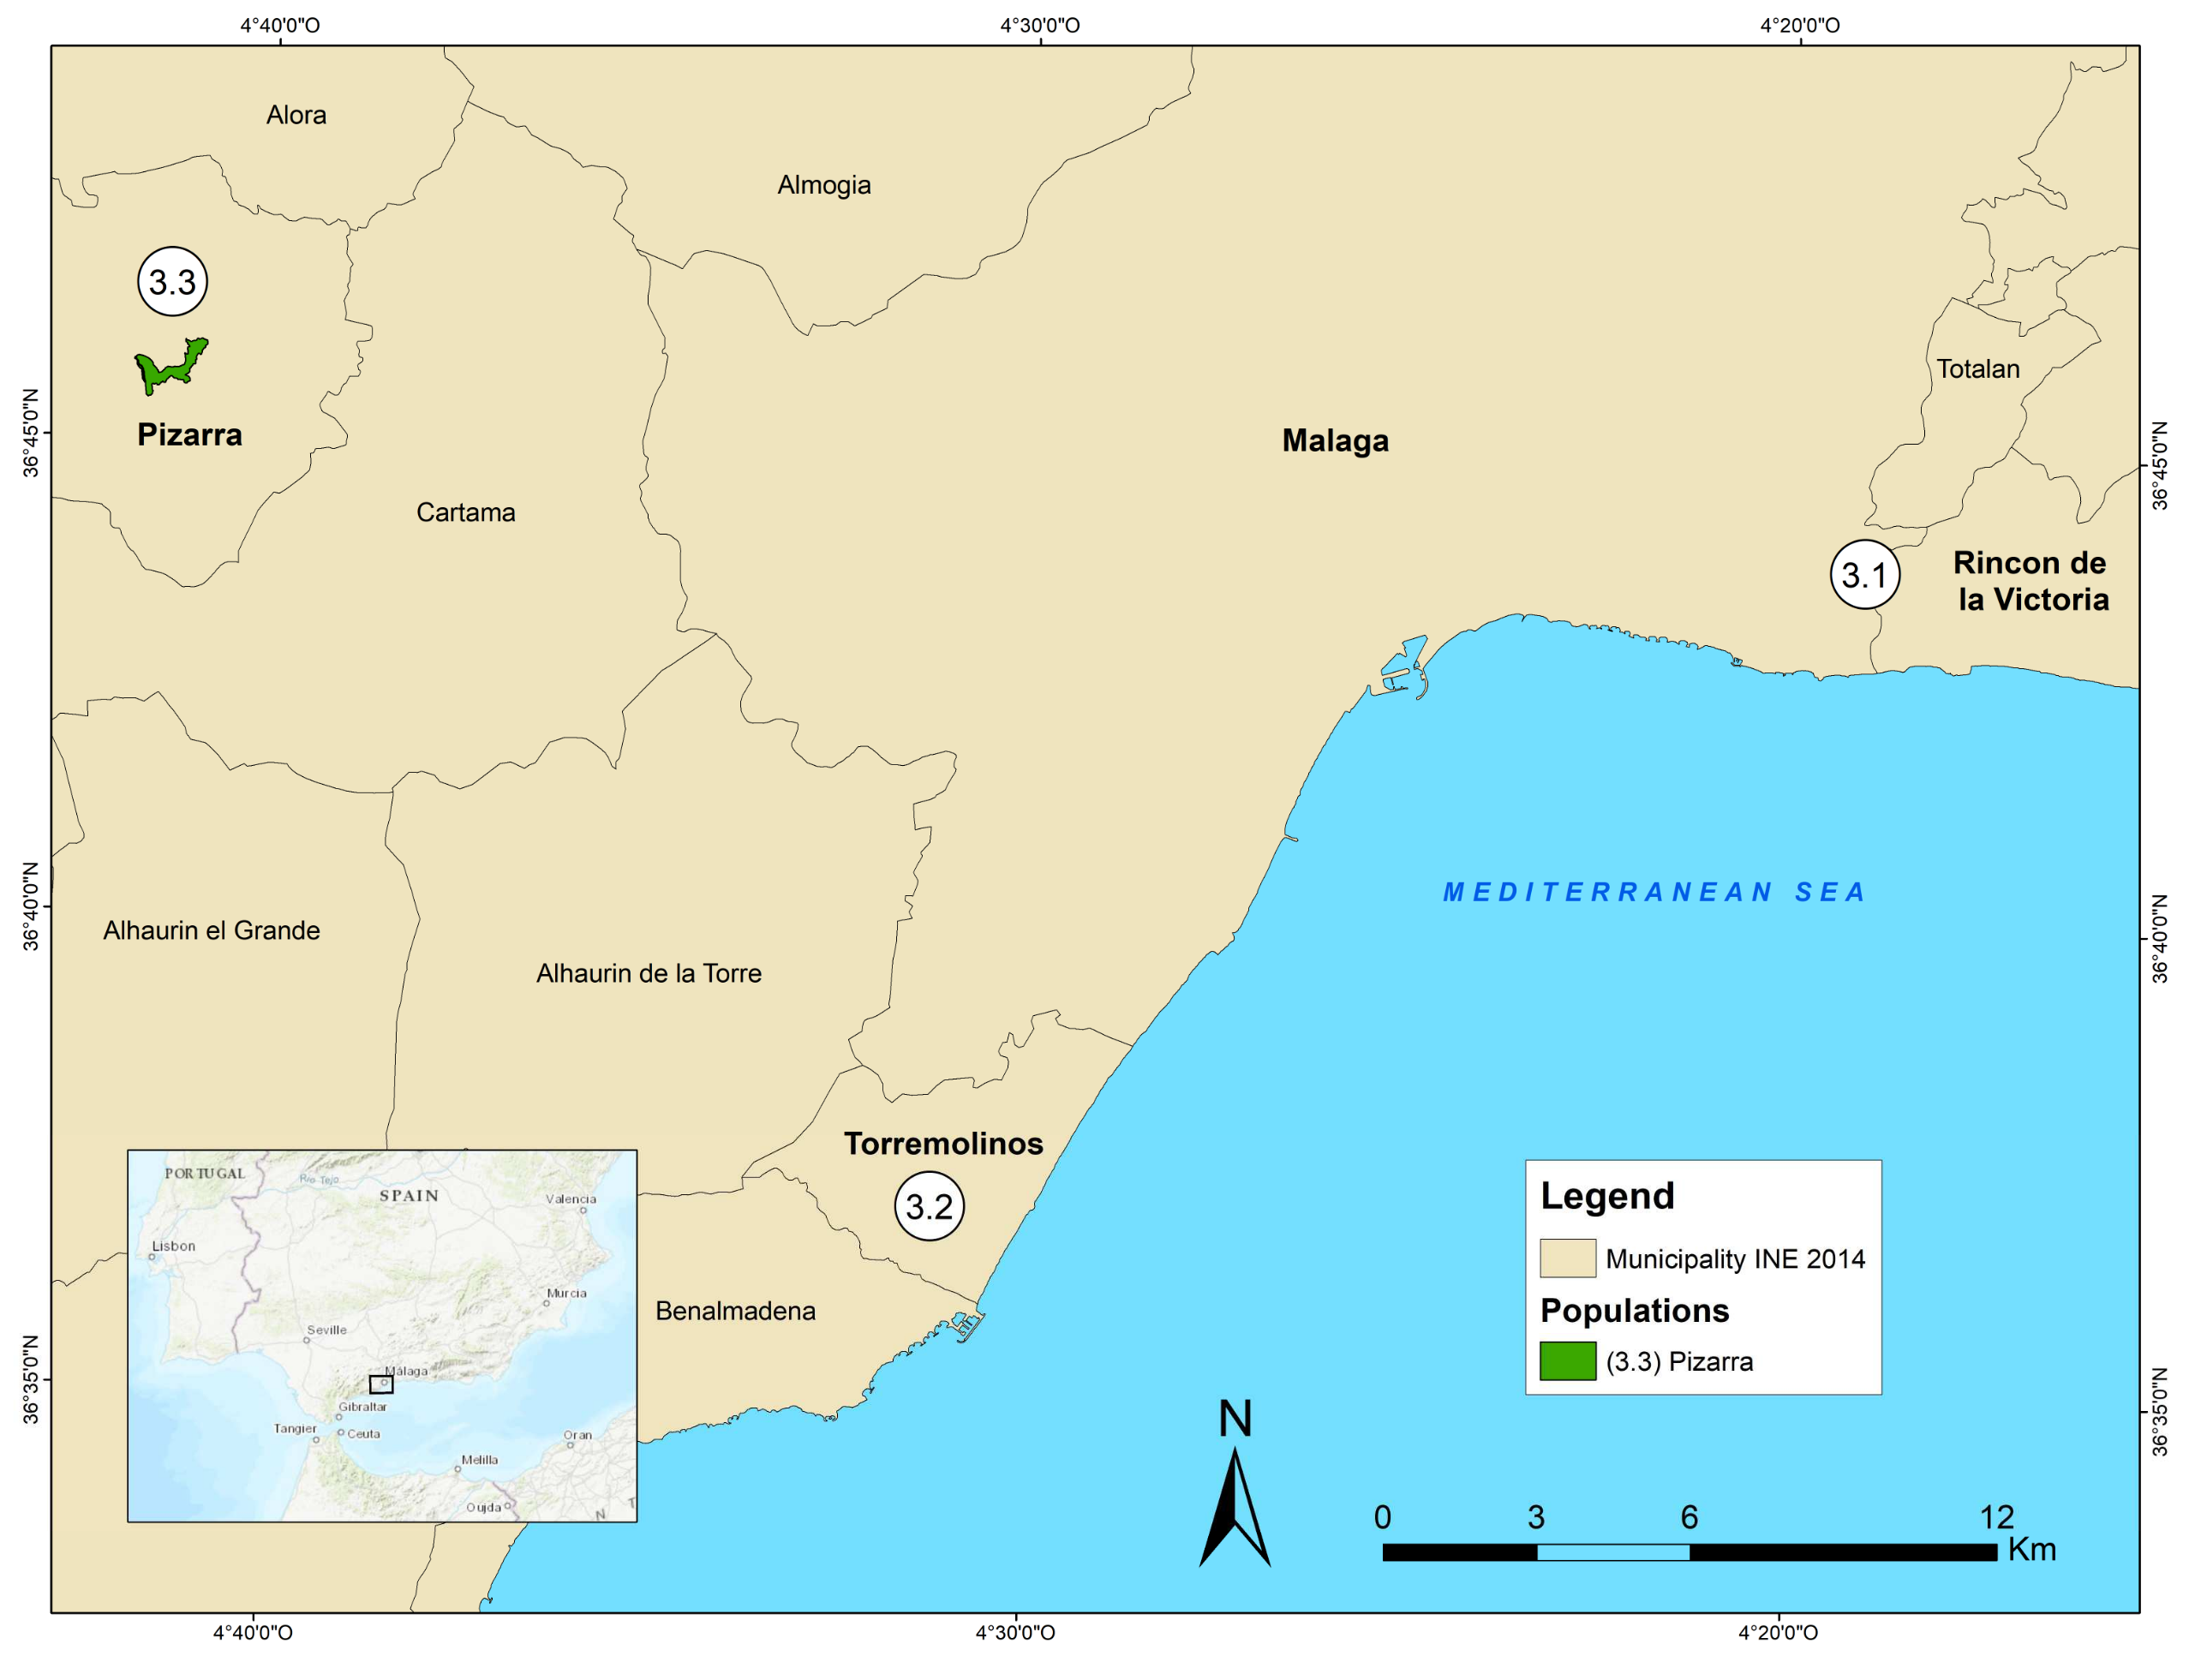Click the 3.1 circled population marker

(1864, 575)
